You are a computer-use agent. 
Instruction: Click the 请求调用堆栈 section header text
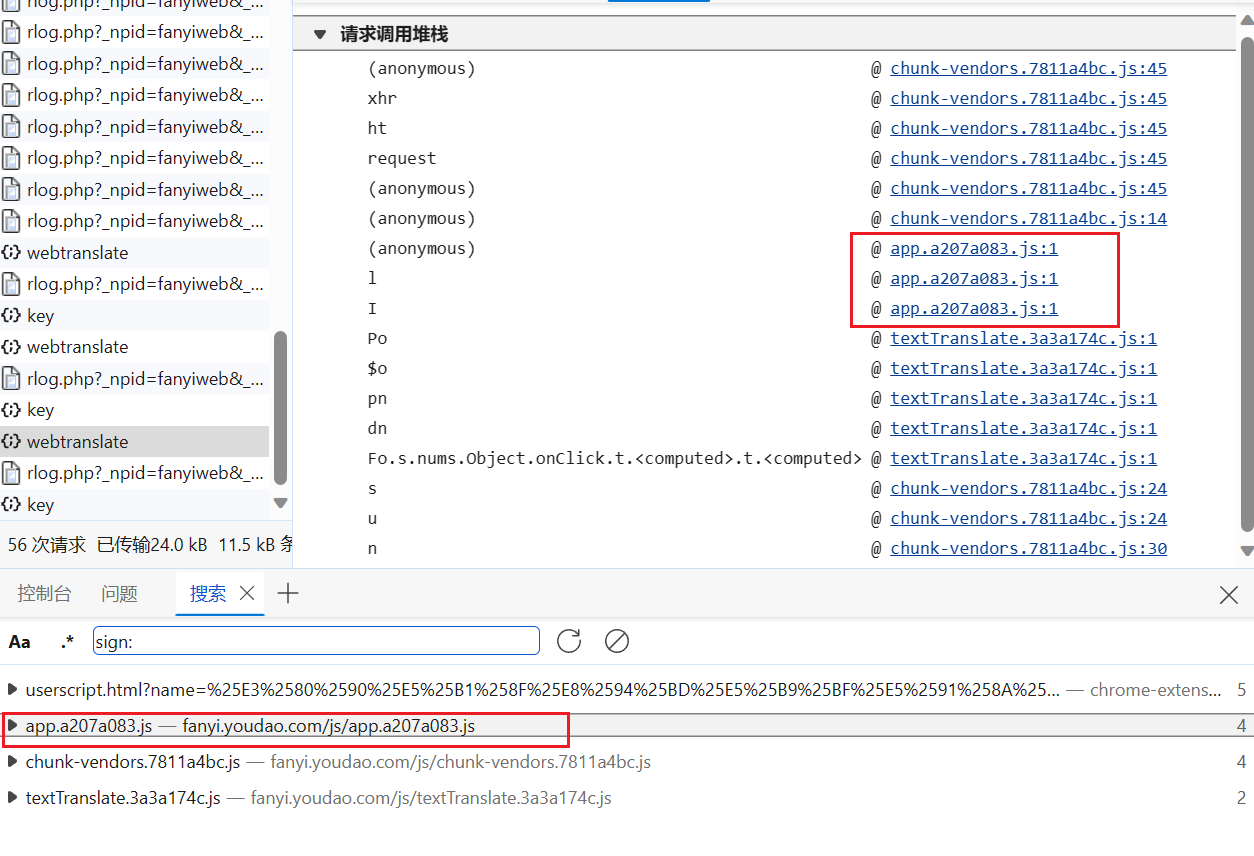tap(394, 34)
